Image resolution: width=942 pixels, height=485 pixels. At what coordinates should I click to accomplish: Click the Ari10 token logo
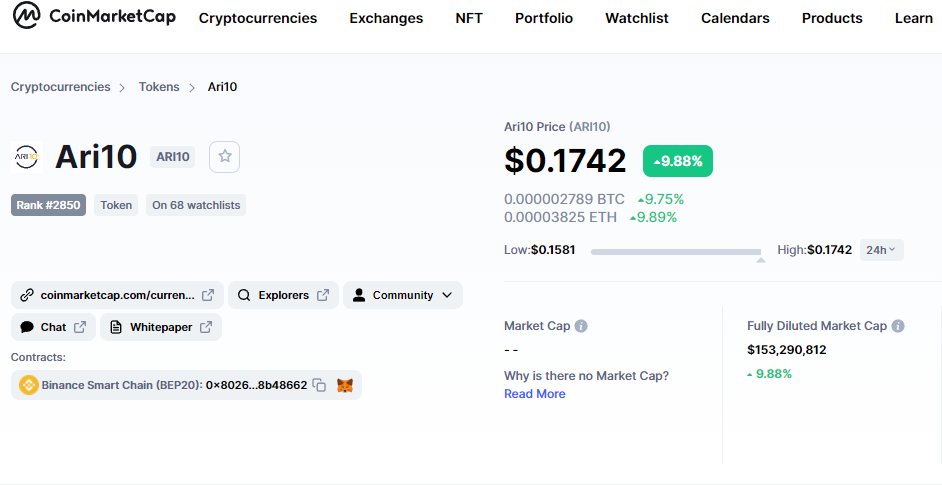tap(26, 157)
